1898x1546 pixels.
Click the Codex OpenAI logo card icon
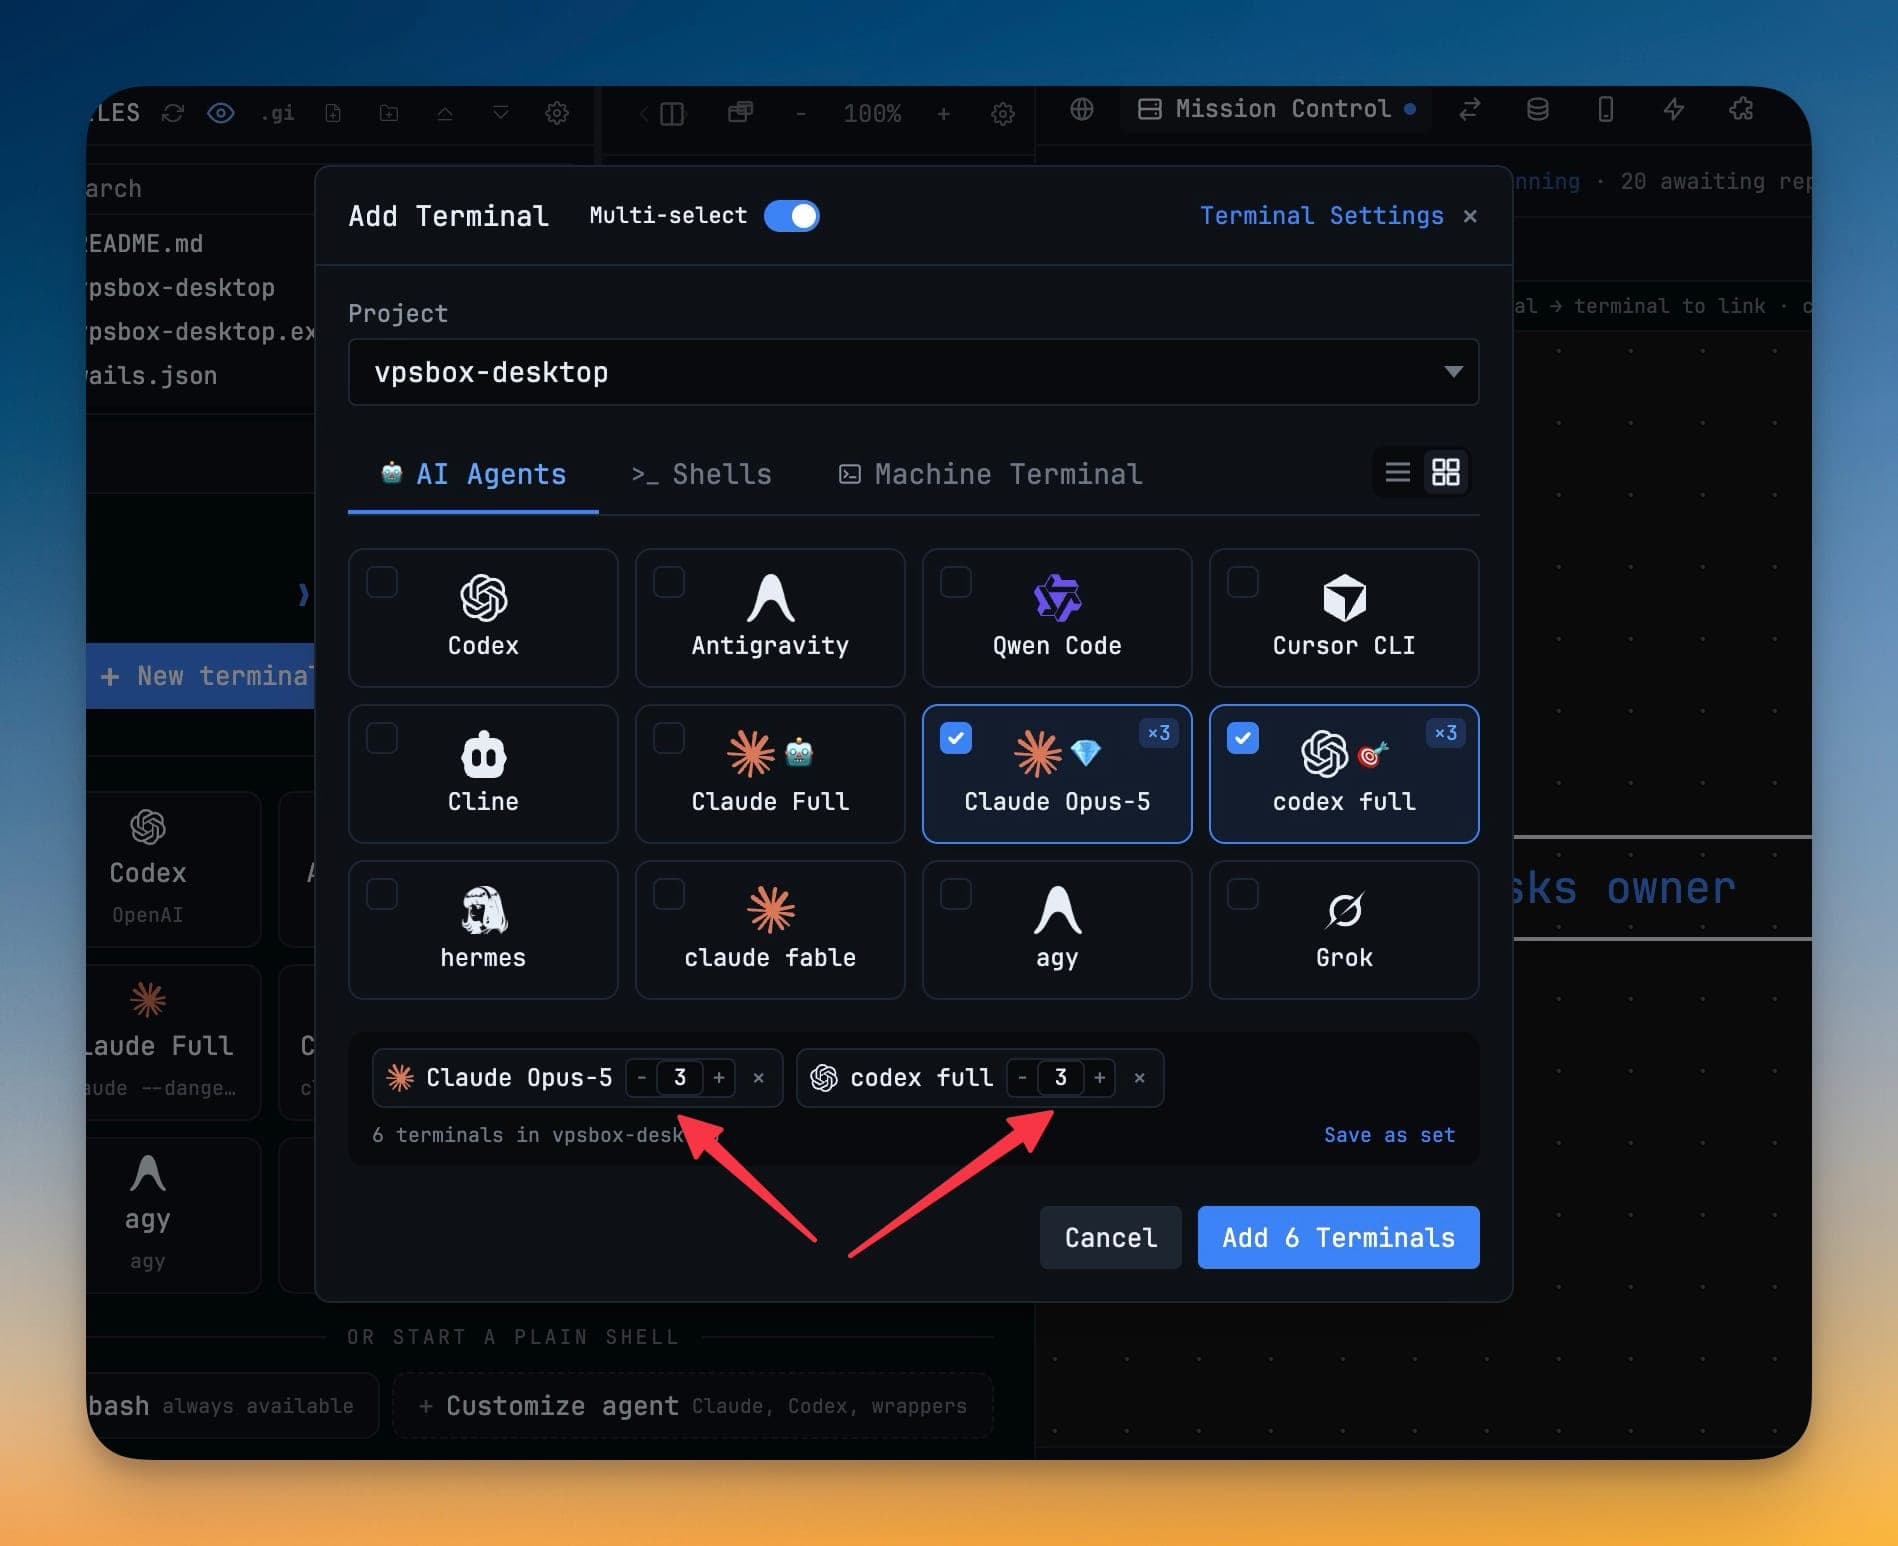tap(483, 598)
